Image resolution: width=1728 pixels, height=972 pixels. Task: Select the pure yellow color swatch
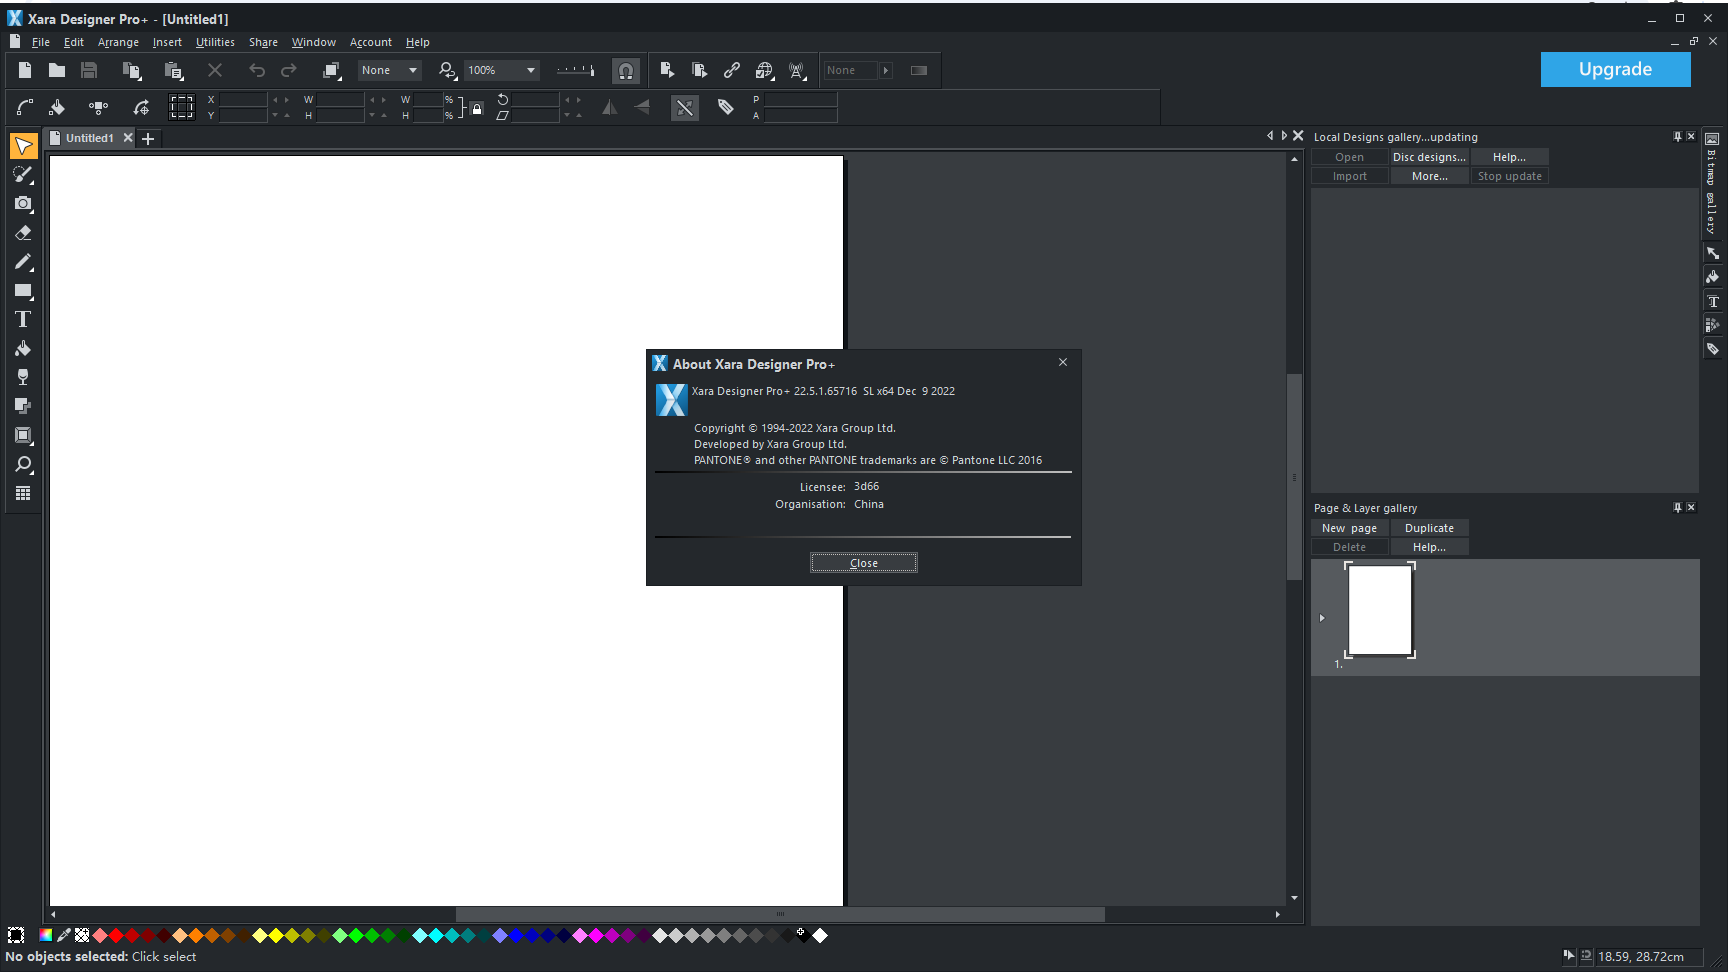pyautogui.click(x=276, y=935)
